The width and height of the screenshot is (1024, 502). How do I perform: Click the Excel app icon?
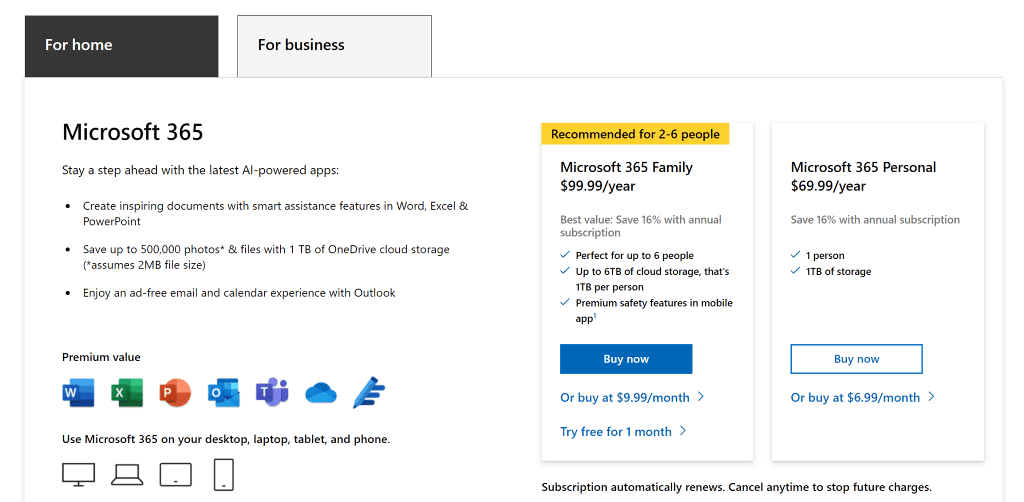[x=127, y=392]
